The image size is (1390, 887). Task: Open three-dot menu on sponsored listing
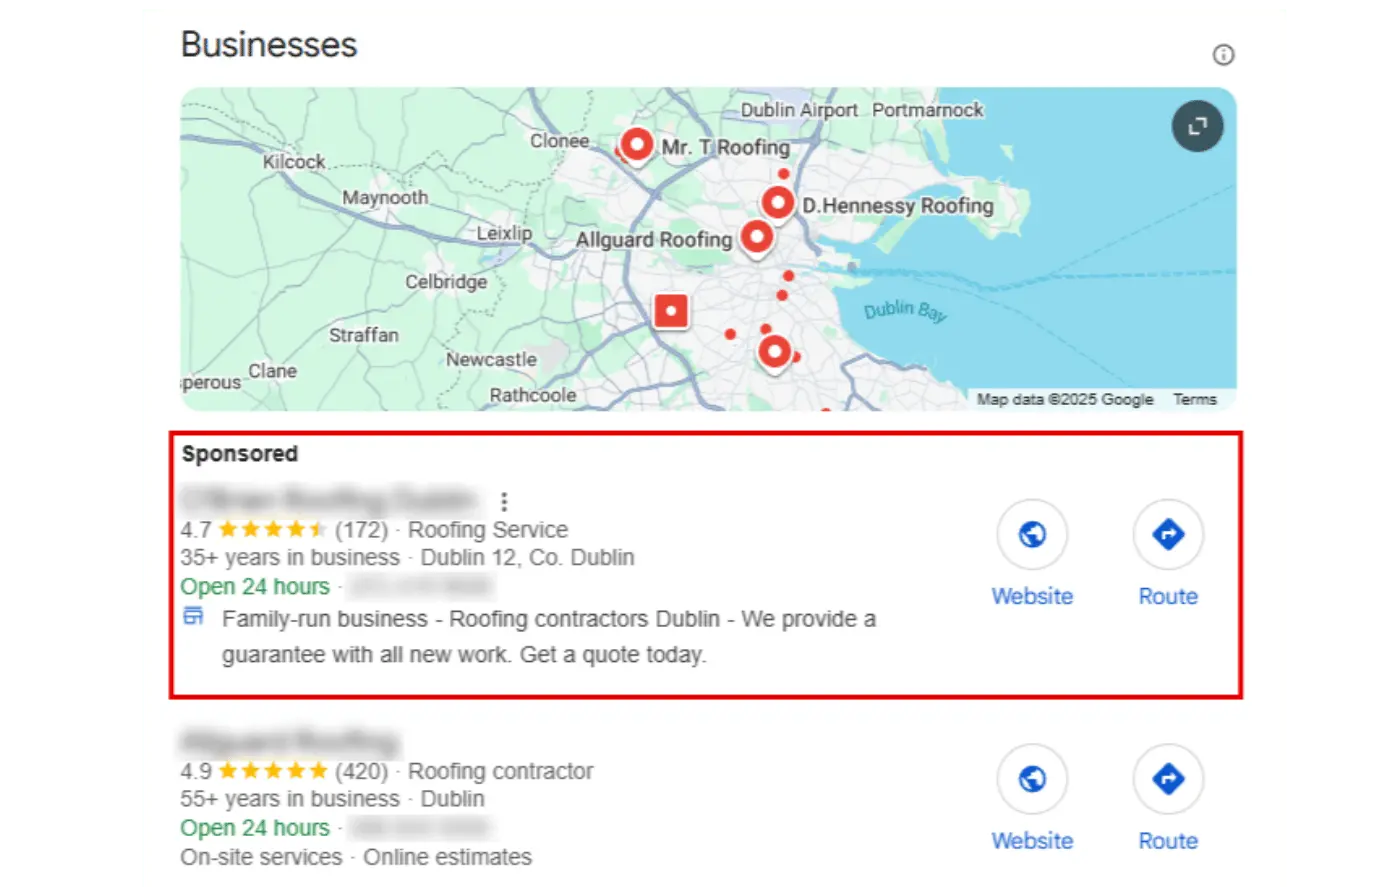(x=504, y=501)
